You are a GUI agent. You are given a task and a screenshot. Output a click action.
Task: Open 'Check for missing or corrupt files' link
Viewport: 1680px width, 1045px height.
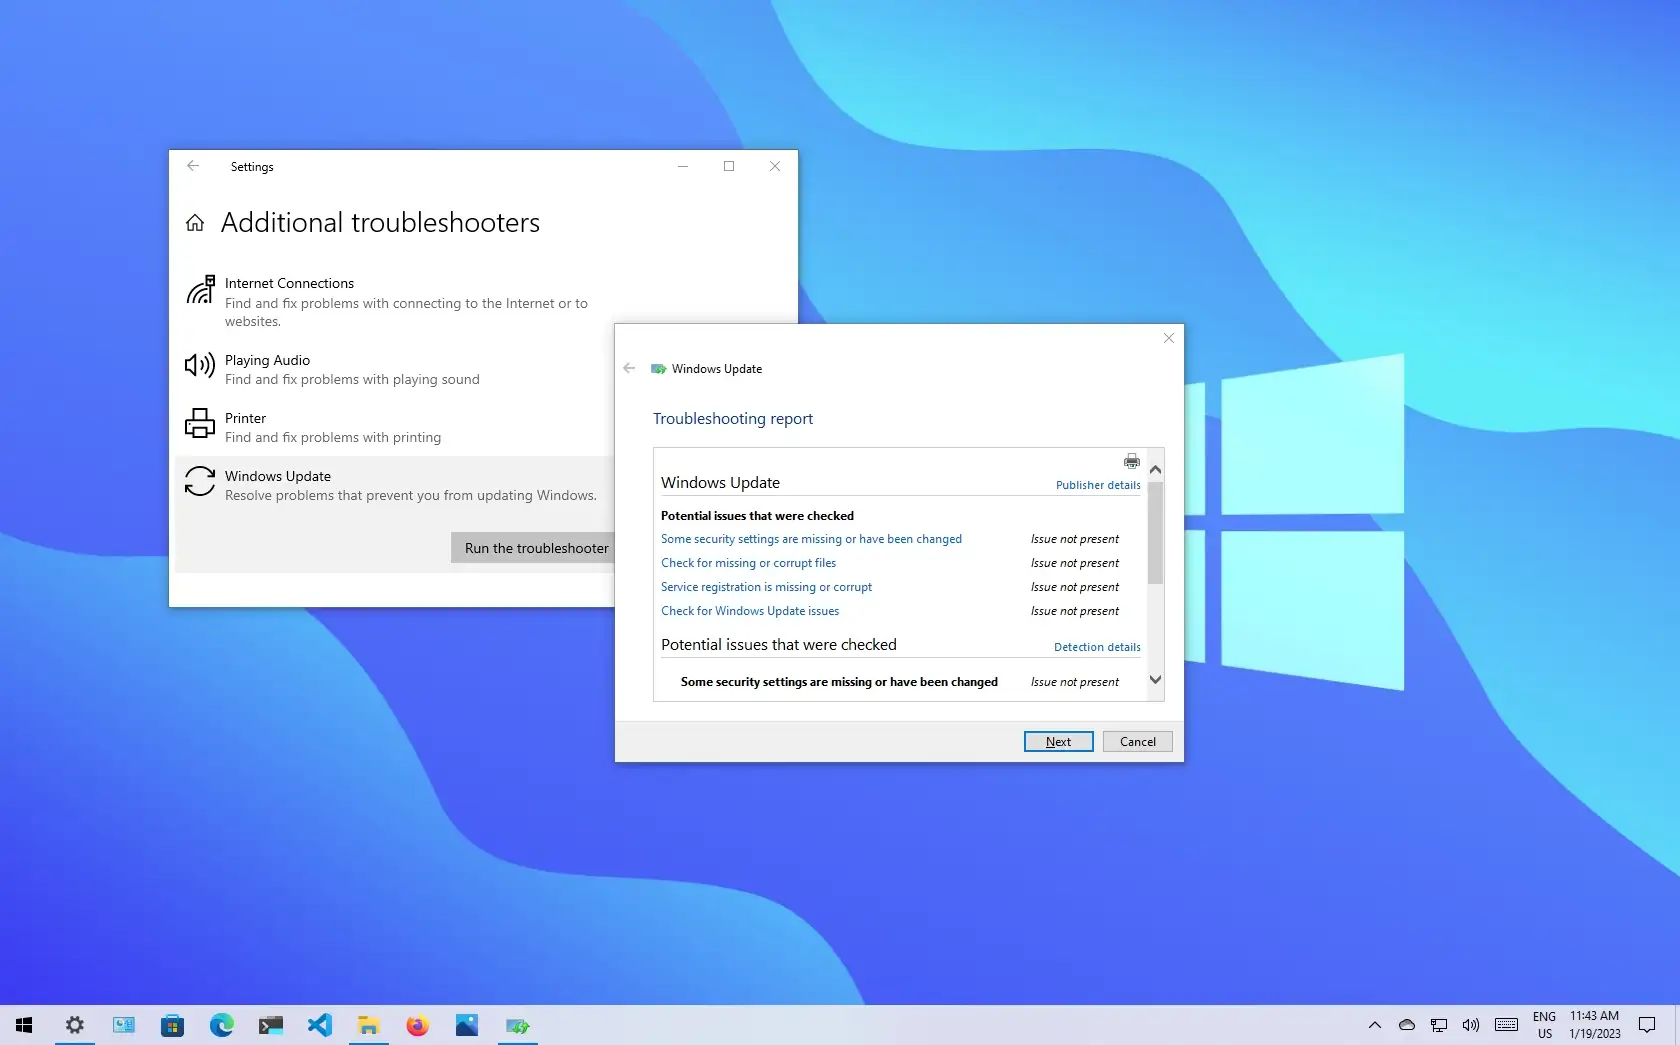pos(748,563)
